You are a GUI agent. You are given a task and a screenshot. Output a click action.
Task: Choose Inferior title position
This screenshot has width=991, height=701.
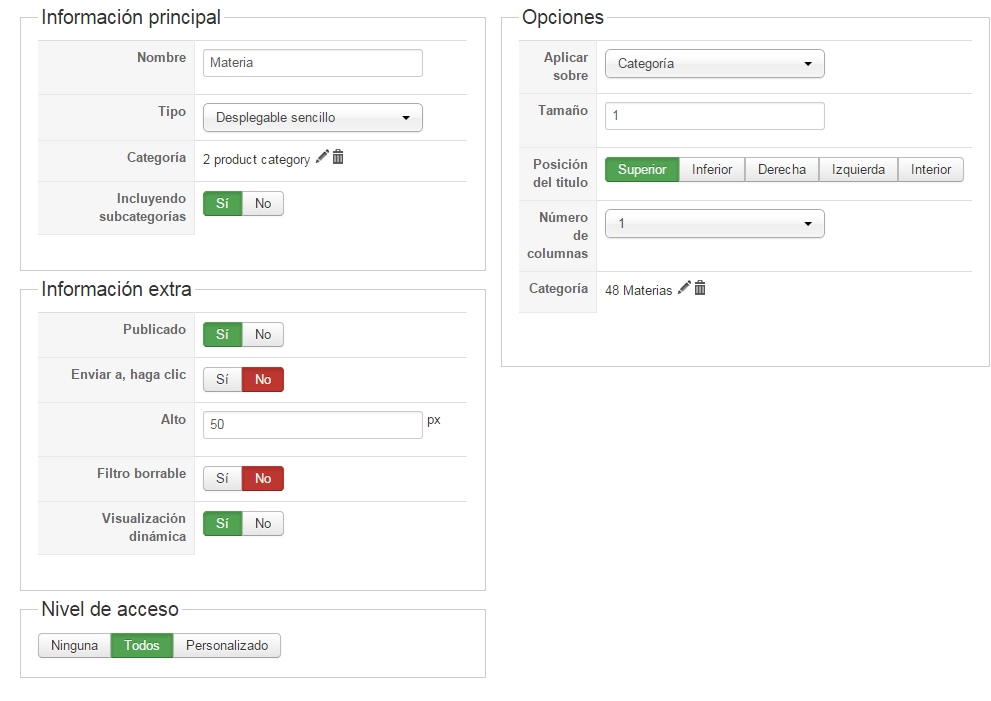(x=712, y=169)
